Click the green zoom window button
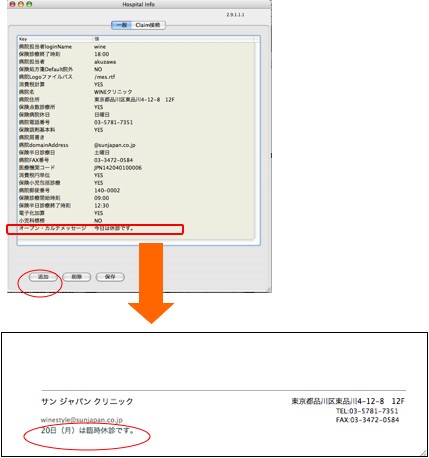Image resolution: width=429 pixels, height=458 pixels. [x=29, y=4]
